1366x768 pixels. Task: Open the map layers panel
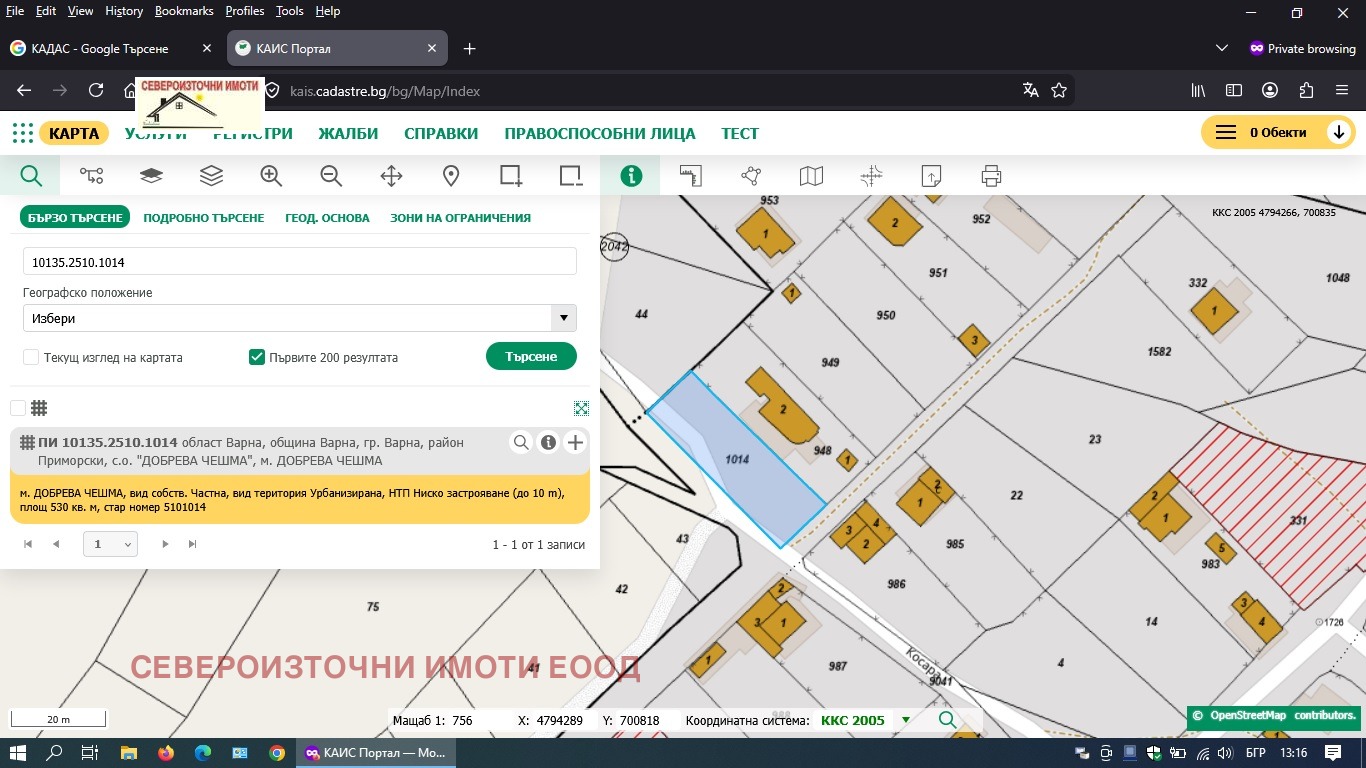click(211, 175)
